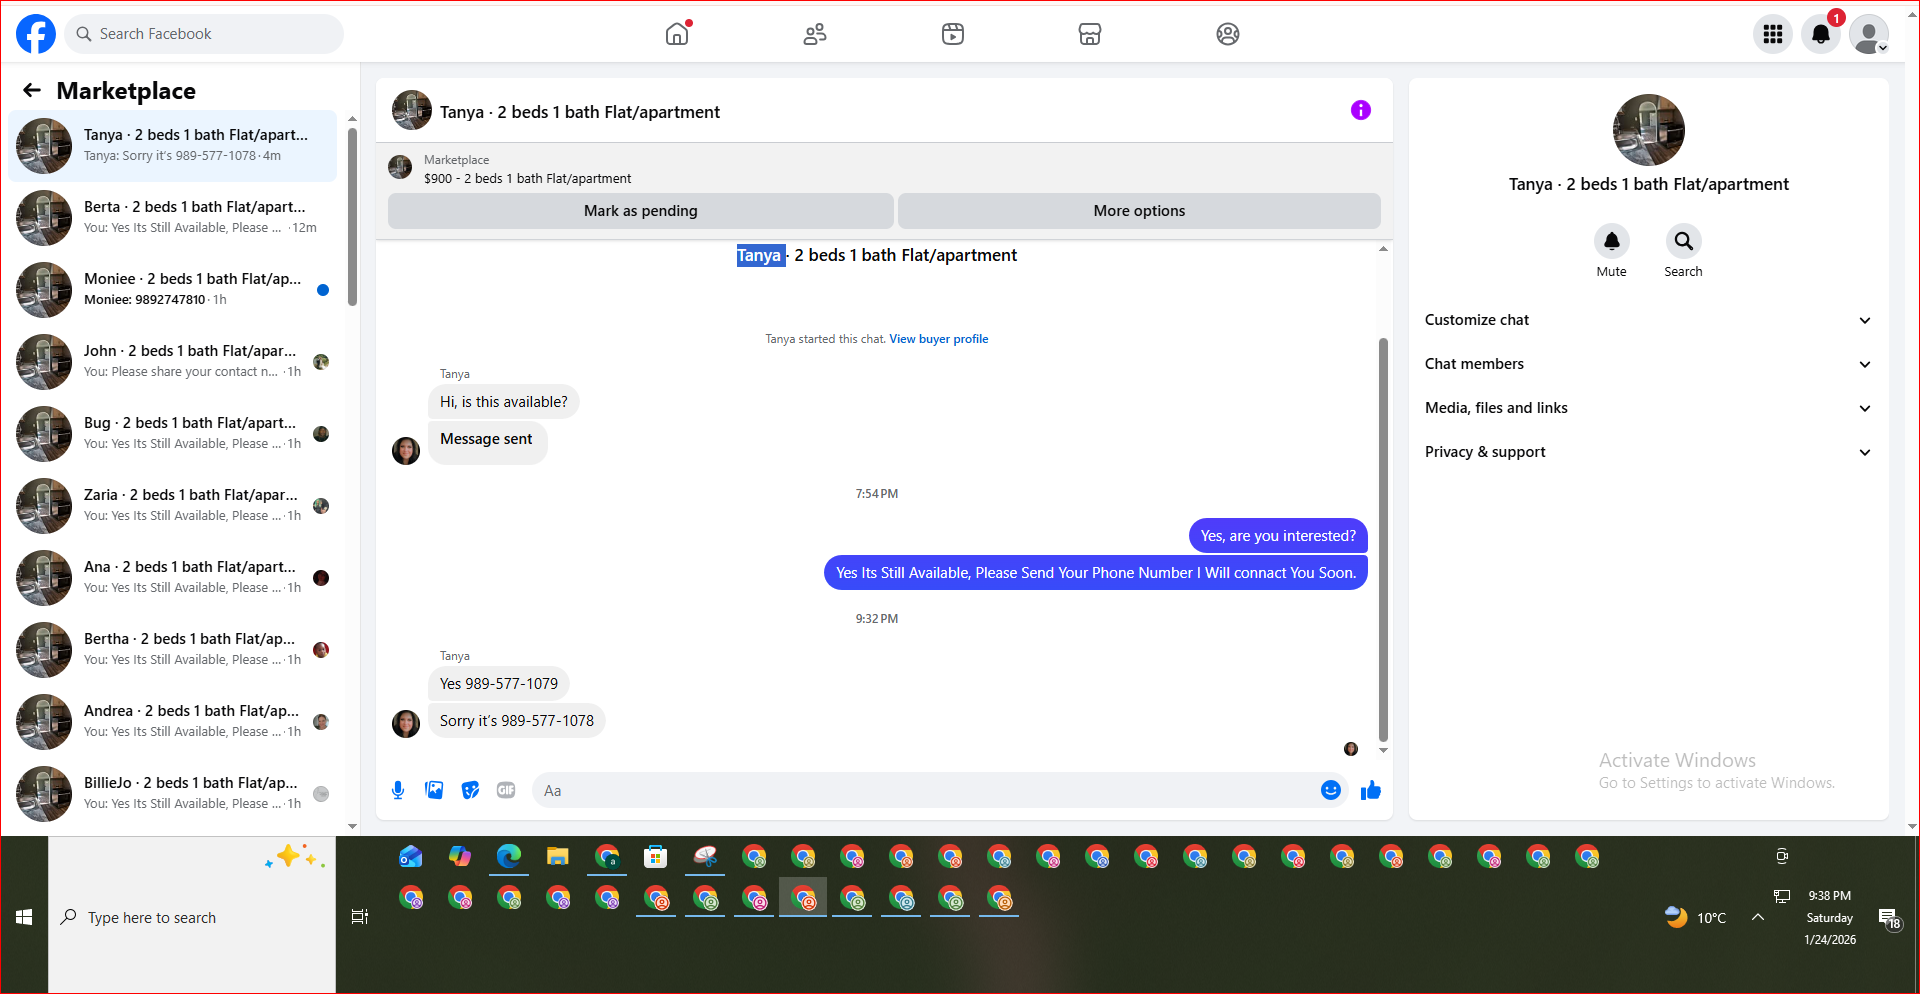1920x994 pixels.
Task: Record a voice clip microphone icon
Action: (398, 790)
